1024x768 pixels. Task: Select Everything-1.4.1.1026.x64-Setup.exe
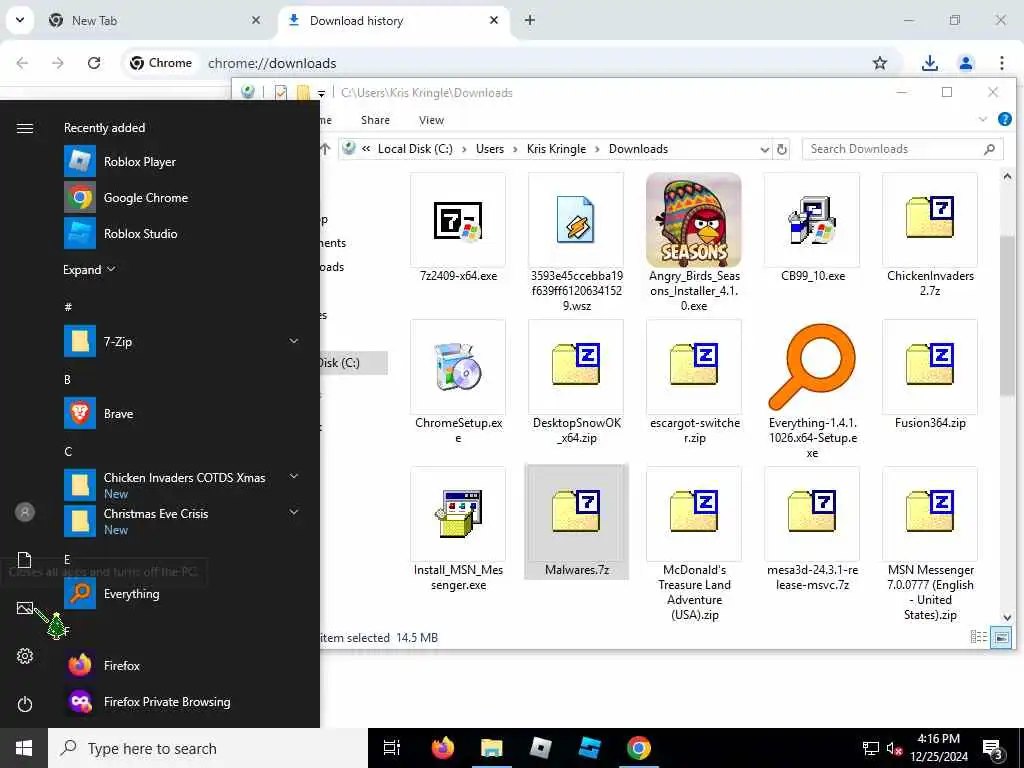812,391
